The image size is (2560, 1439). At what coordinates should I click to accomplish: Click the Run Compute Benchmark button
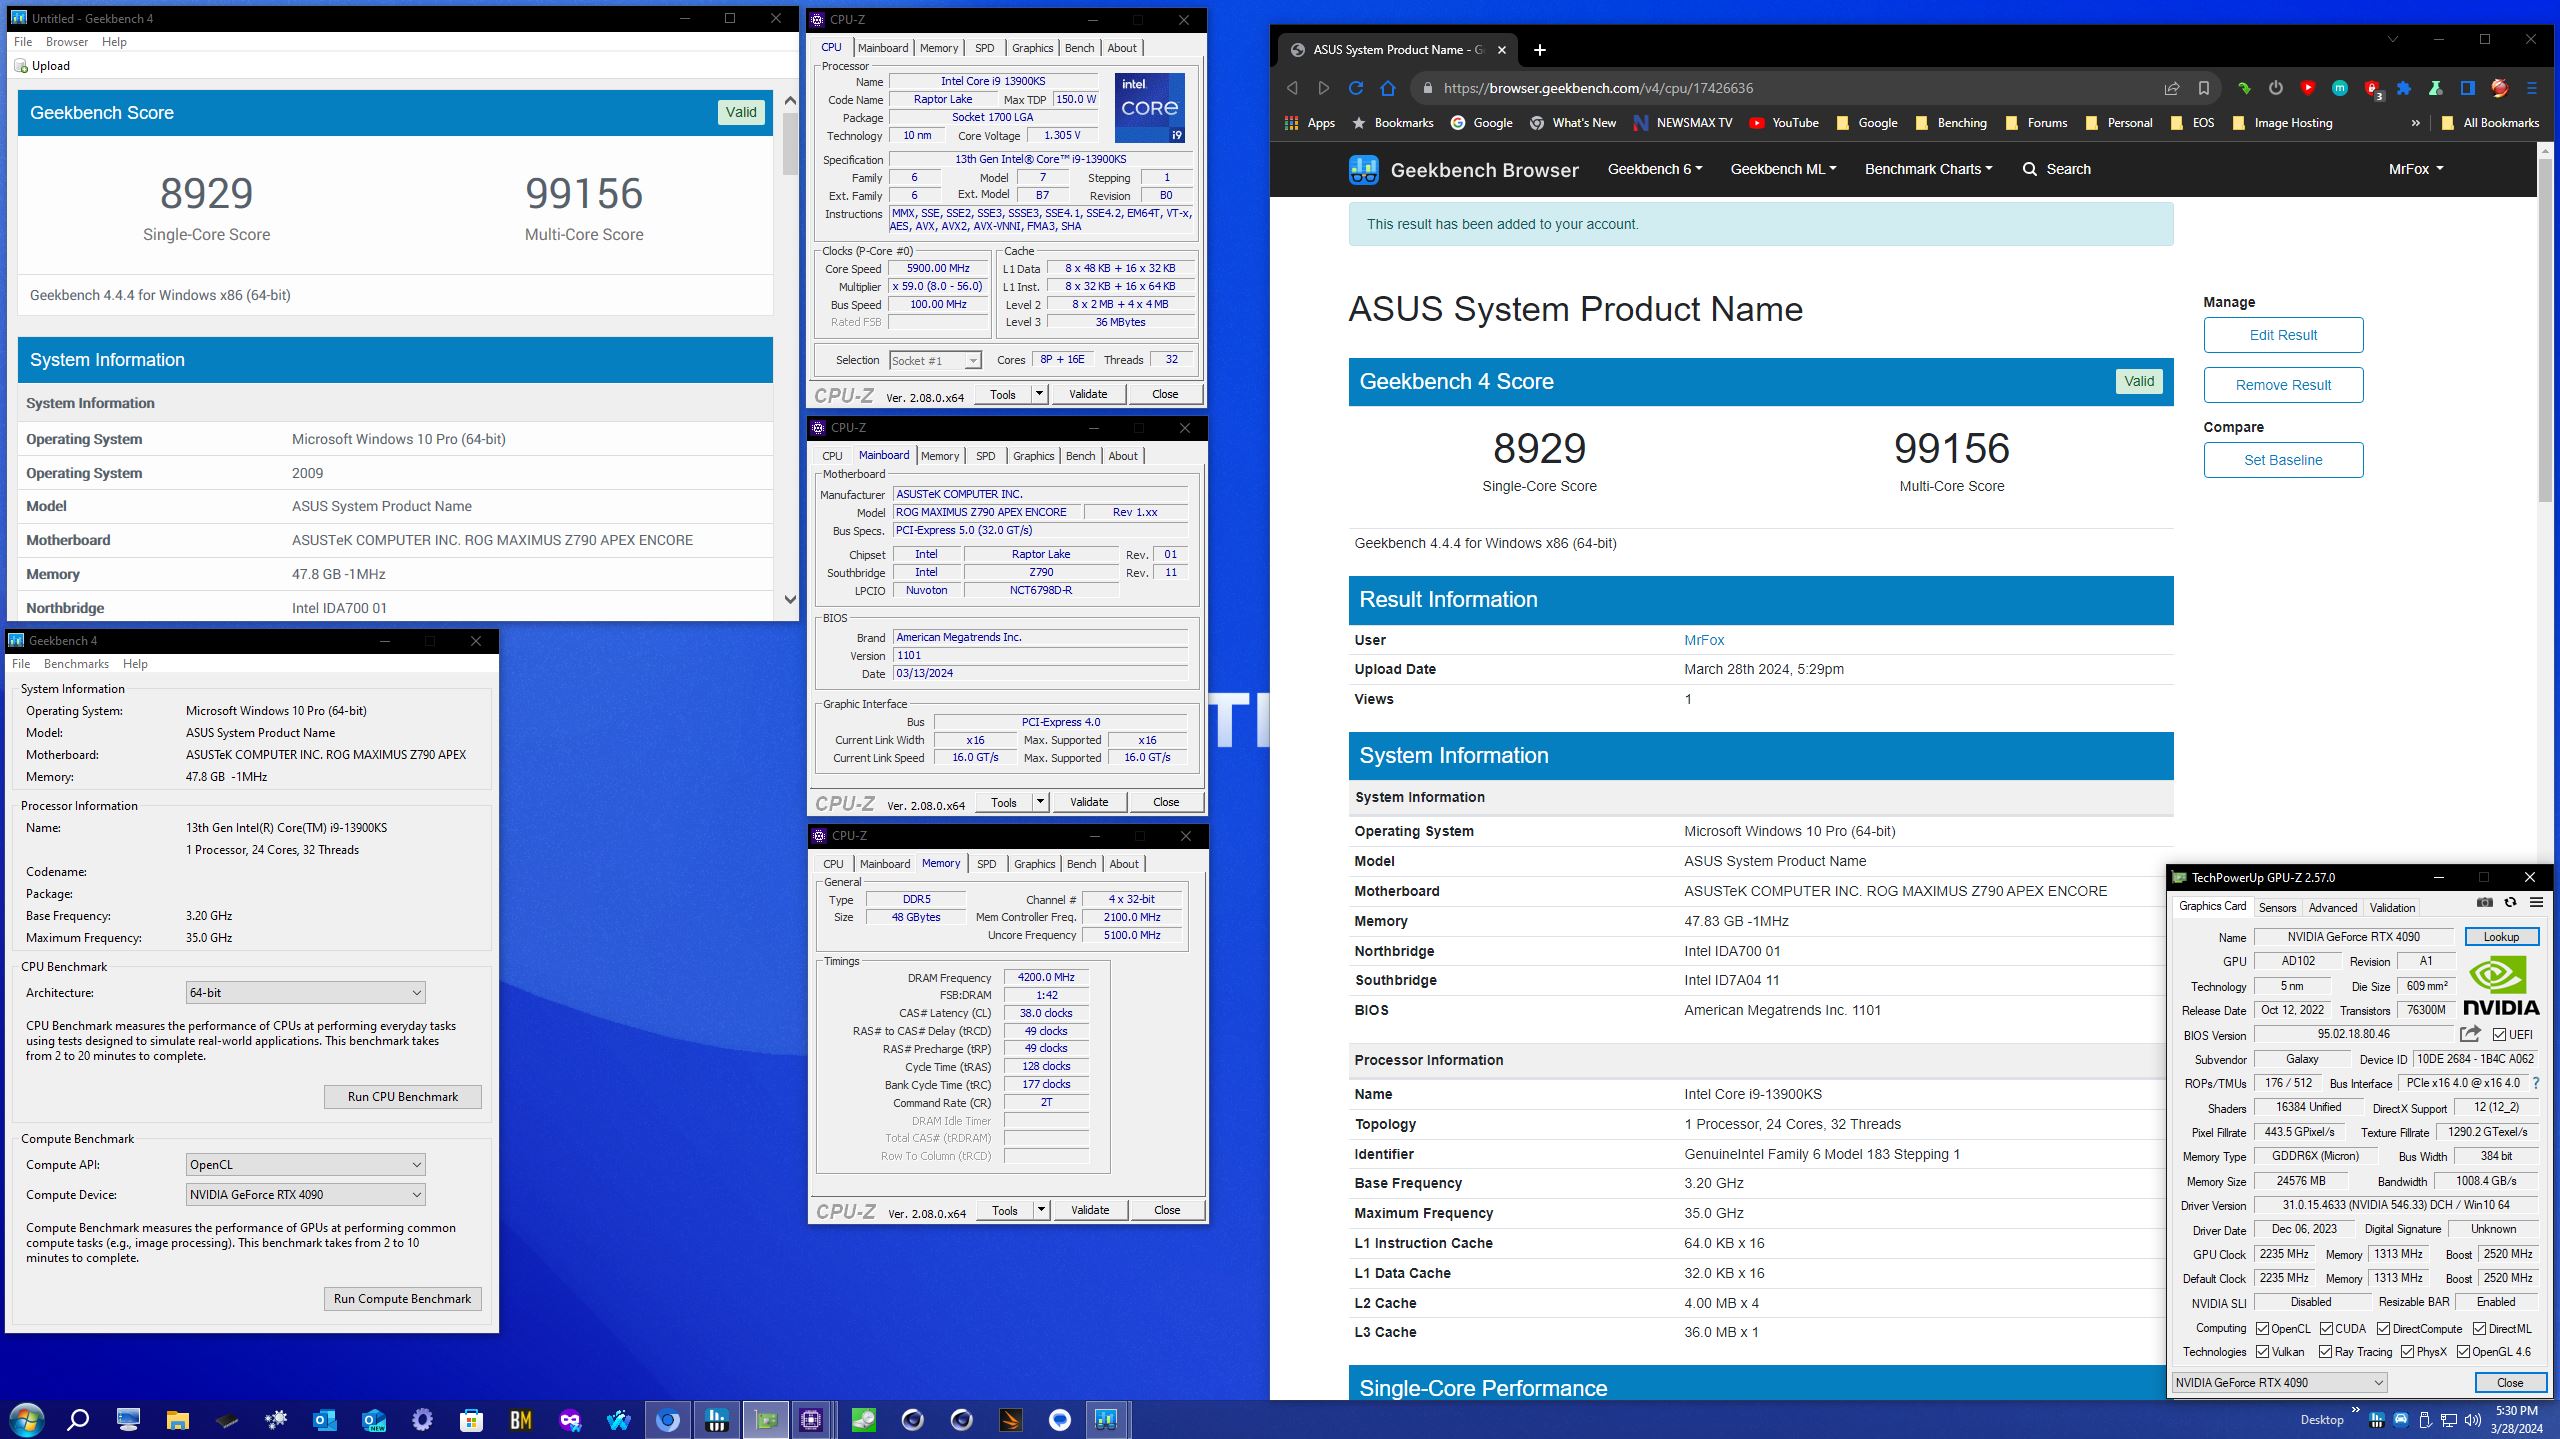[x=403, y=1299]
